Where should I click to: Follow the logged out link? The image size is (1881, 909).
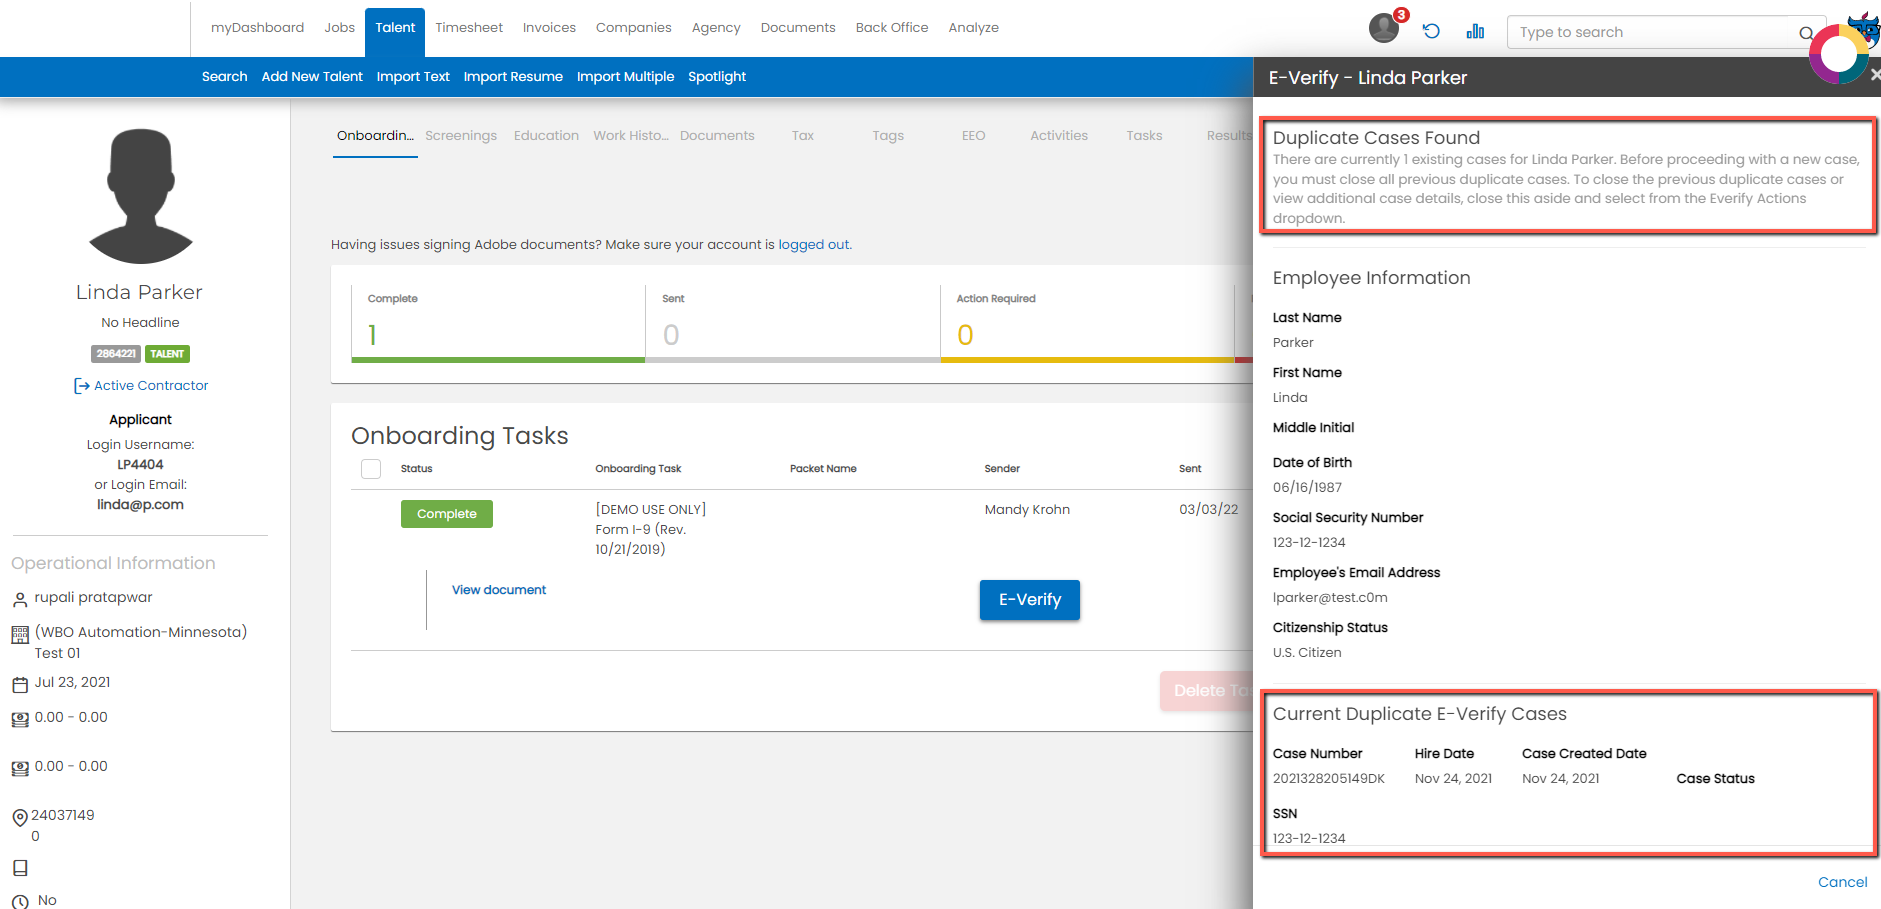[813, 245]
